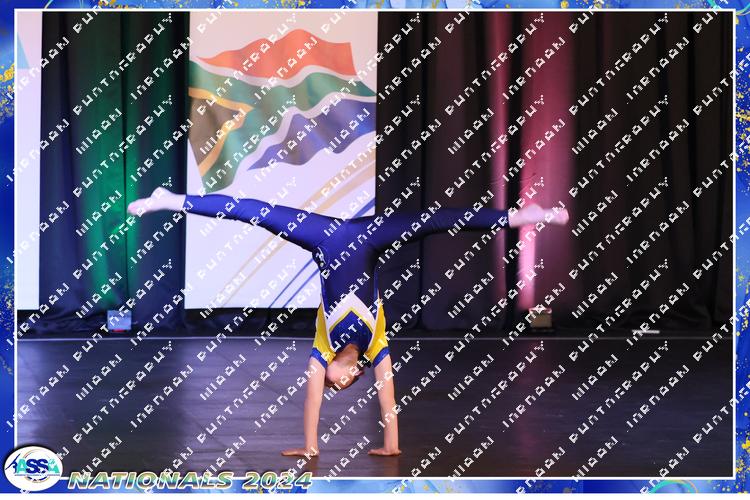Click the gymnast doing a handstand split

click(348, 321)
